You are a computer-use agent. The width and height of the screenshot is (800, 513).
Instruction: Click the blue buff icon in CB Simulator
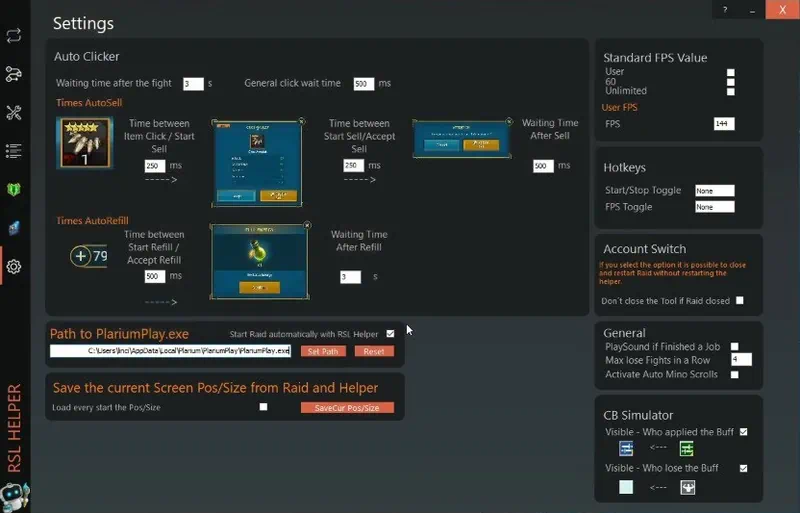626,449
